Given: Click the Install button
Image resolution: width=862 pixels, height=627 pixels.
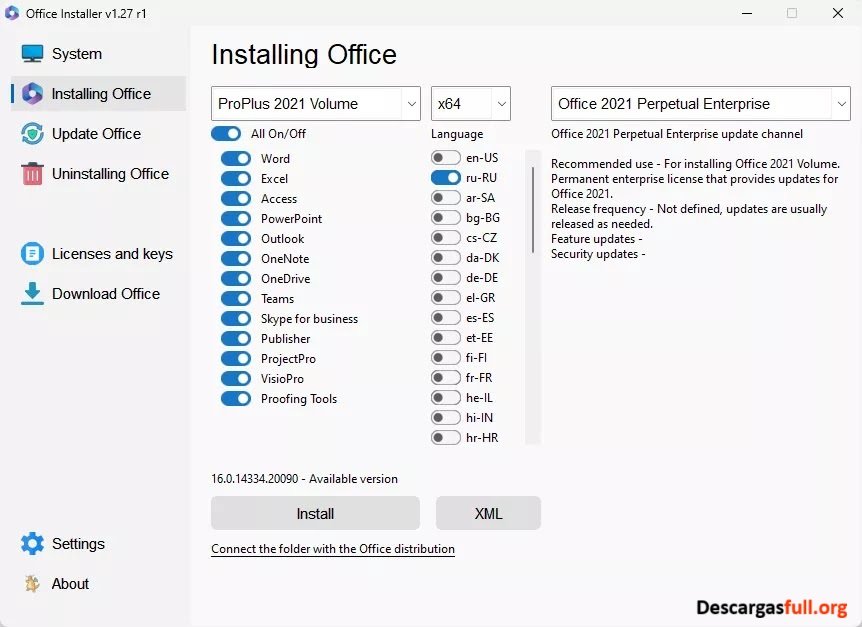Looking at the screenshot, I should click(314, 512).
